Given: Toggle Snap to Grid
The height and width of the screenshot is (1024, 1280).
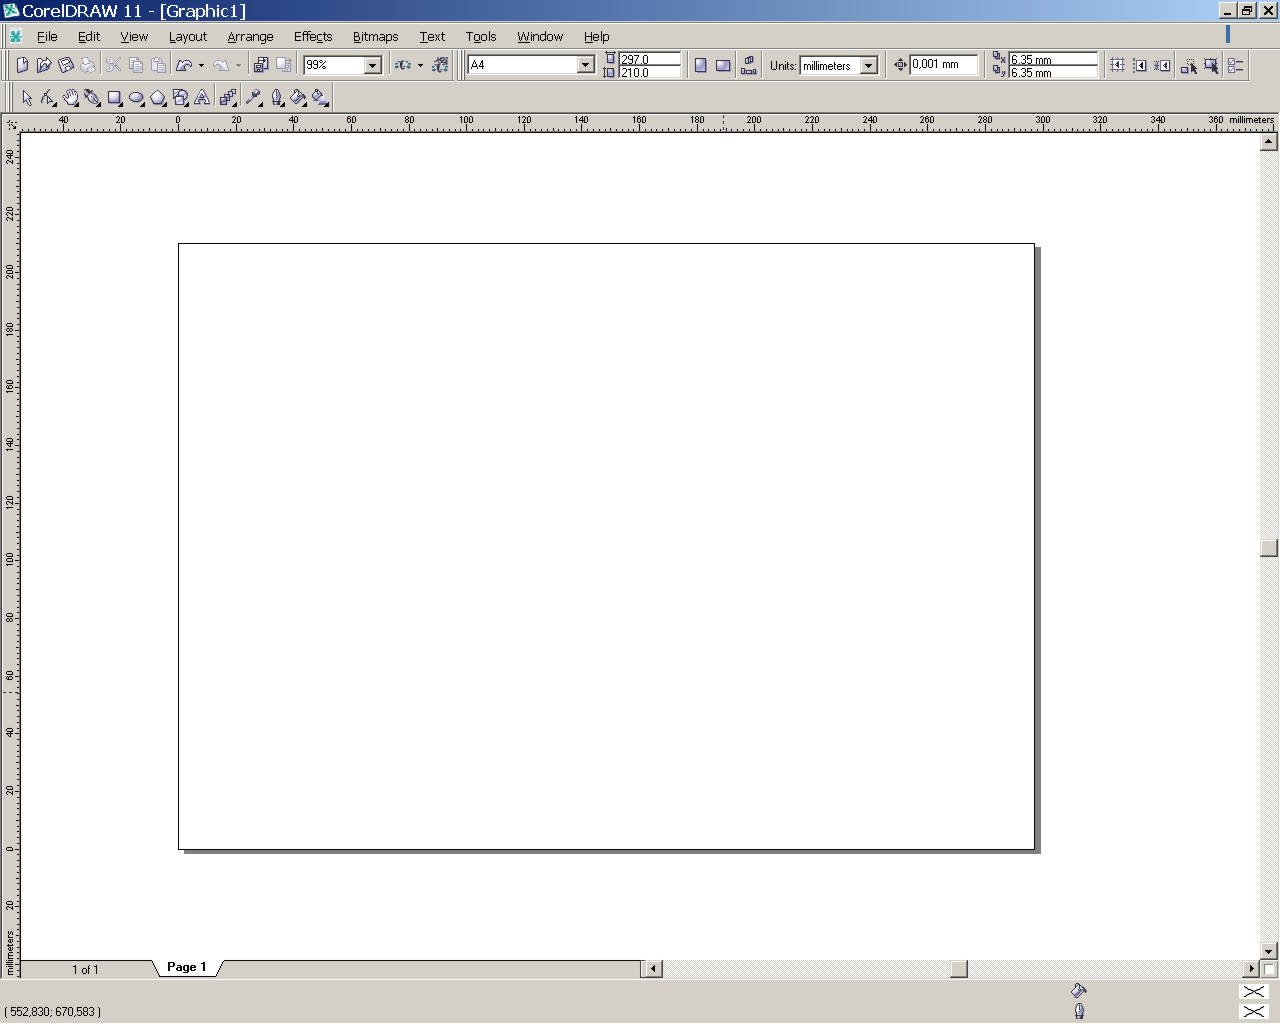Looking at the screenshot, I should click(1117, 65).
